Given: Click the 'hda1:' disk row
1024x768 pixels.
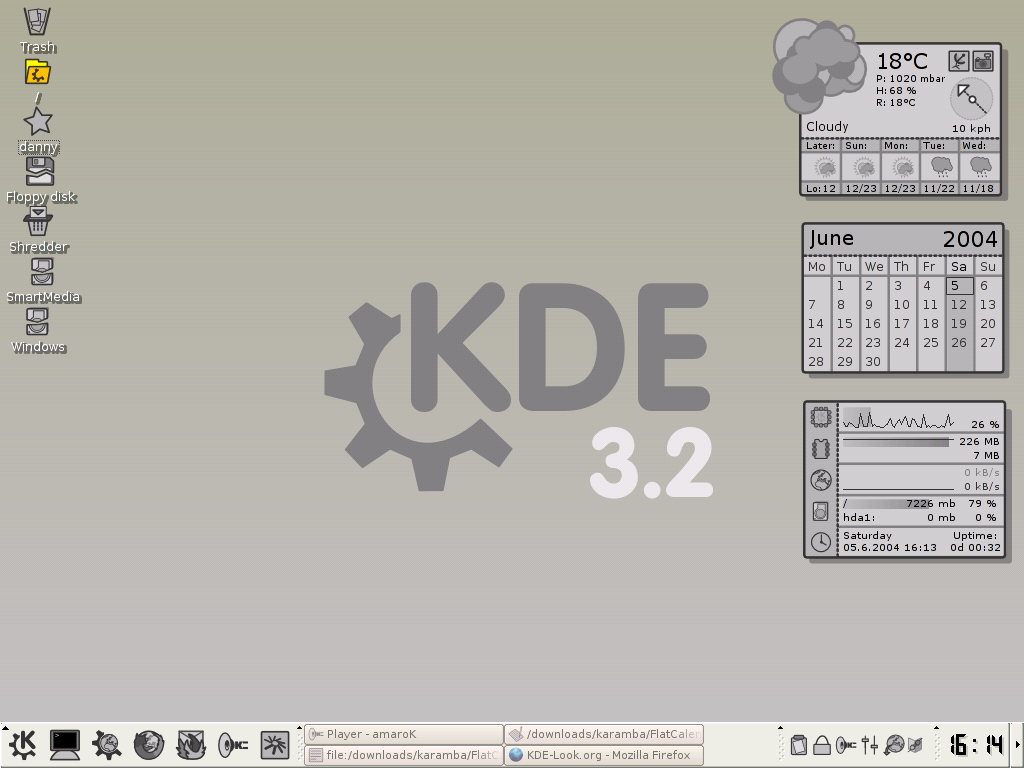Looking at the screenshot, I should pos(920,517).
